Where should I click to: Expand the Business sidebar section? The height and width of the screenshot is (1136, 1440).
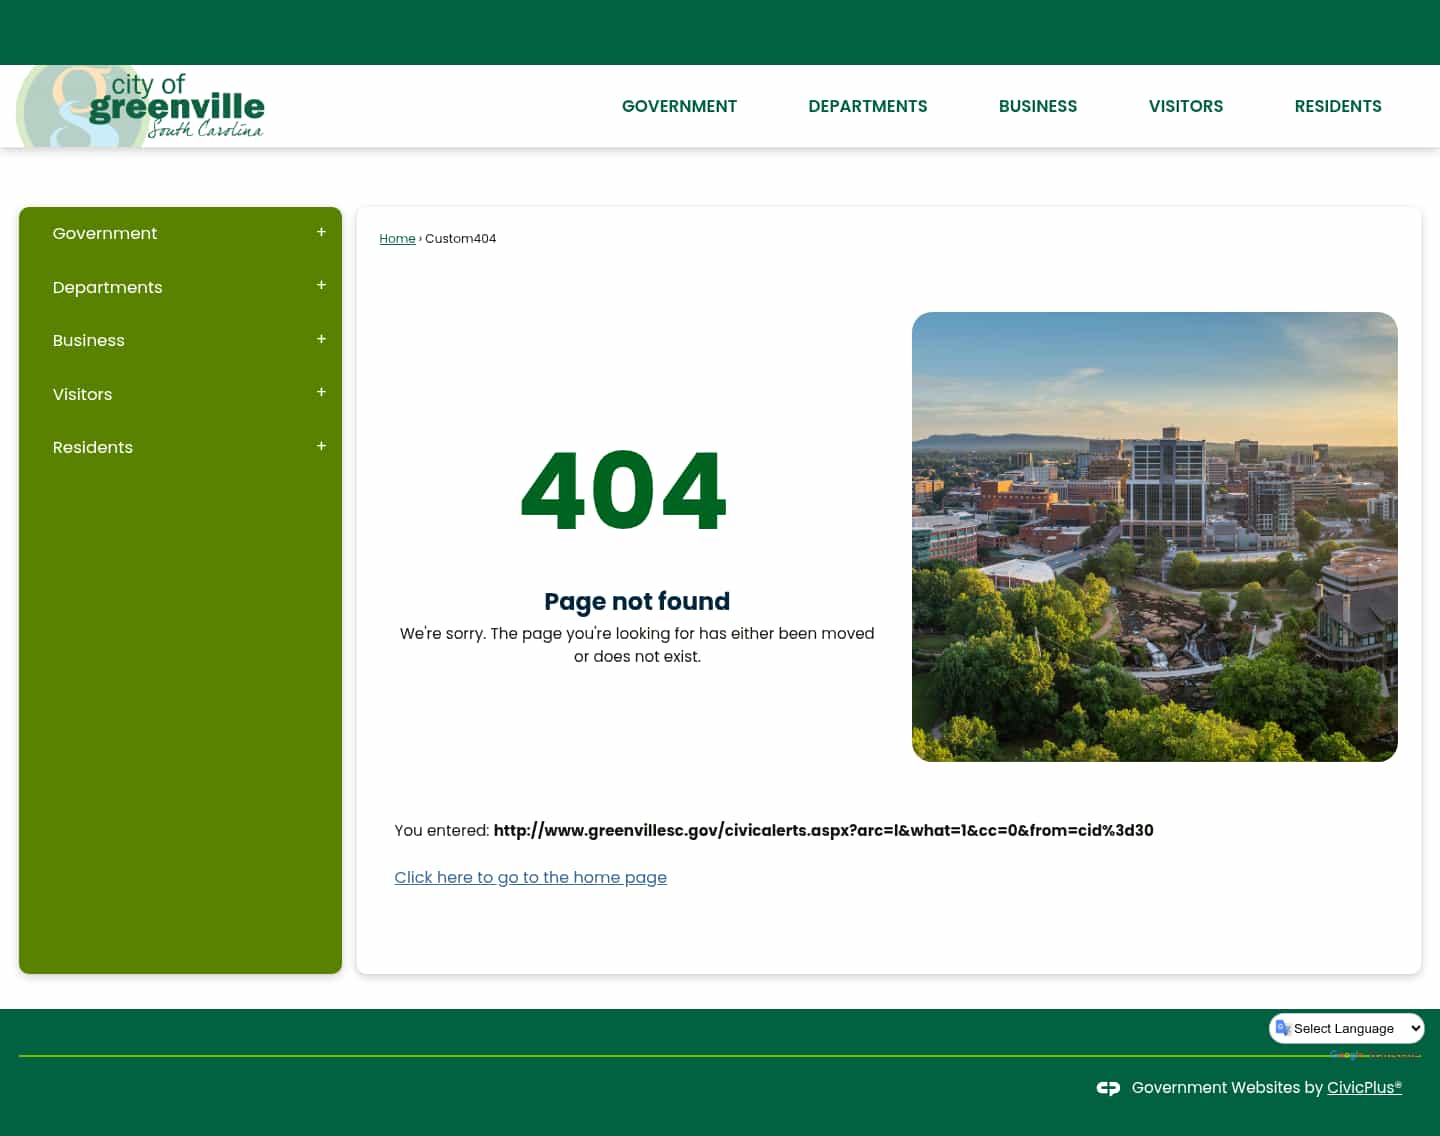(x=320, y=340)
